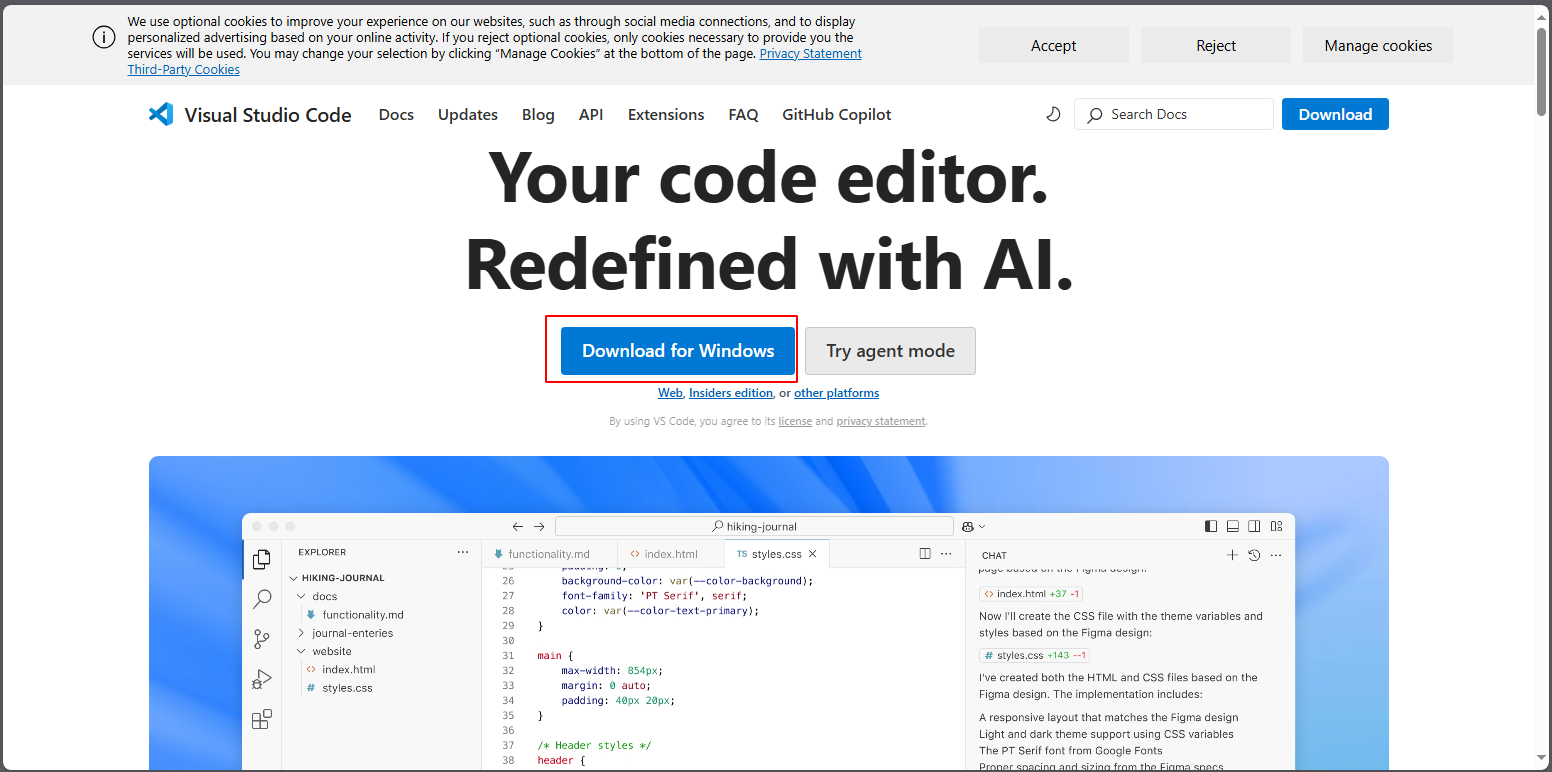
Task: Open the Search magnifier in the activity bar
Action: pyautogui.click(x=261, y=599)
